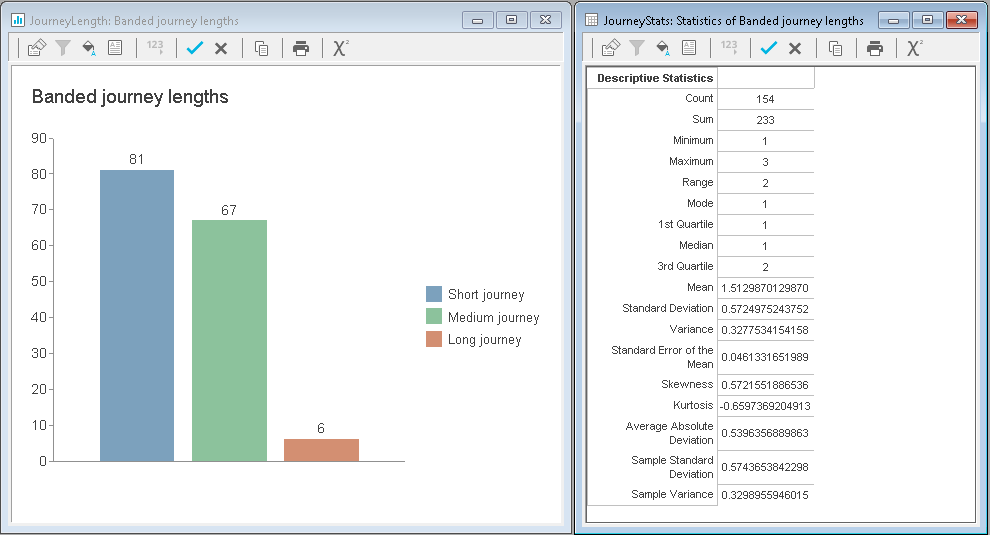The image size is (990, 535).
Task: Select Sample Standard Deviation value 0.5743653842298
Action: tap(765, 467)
